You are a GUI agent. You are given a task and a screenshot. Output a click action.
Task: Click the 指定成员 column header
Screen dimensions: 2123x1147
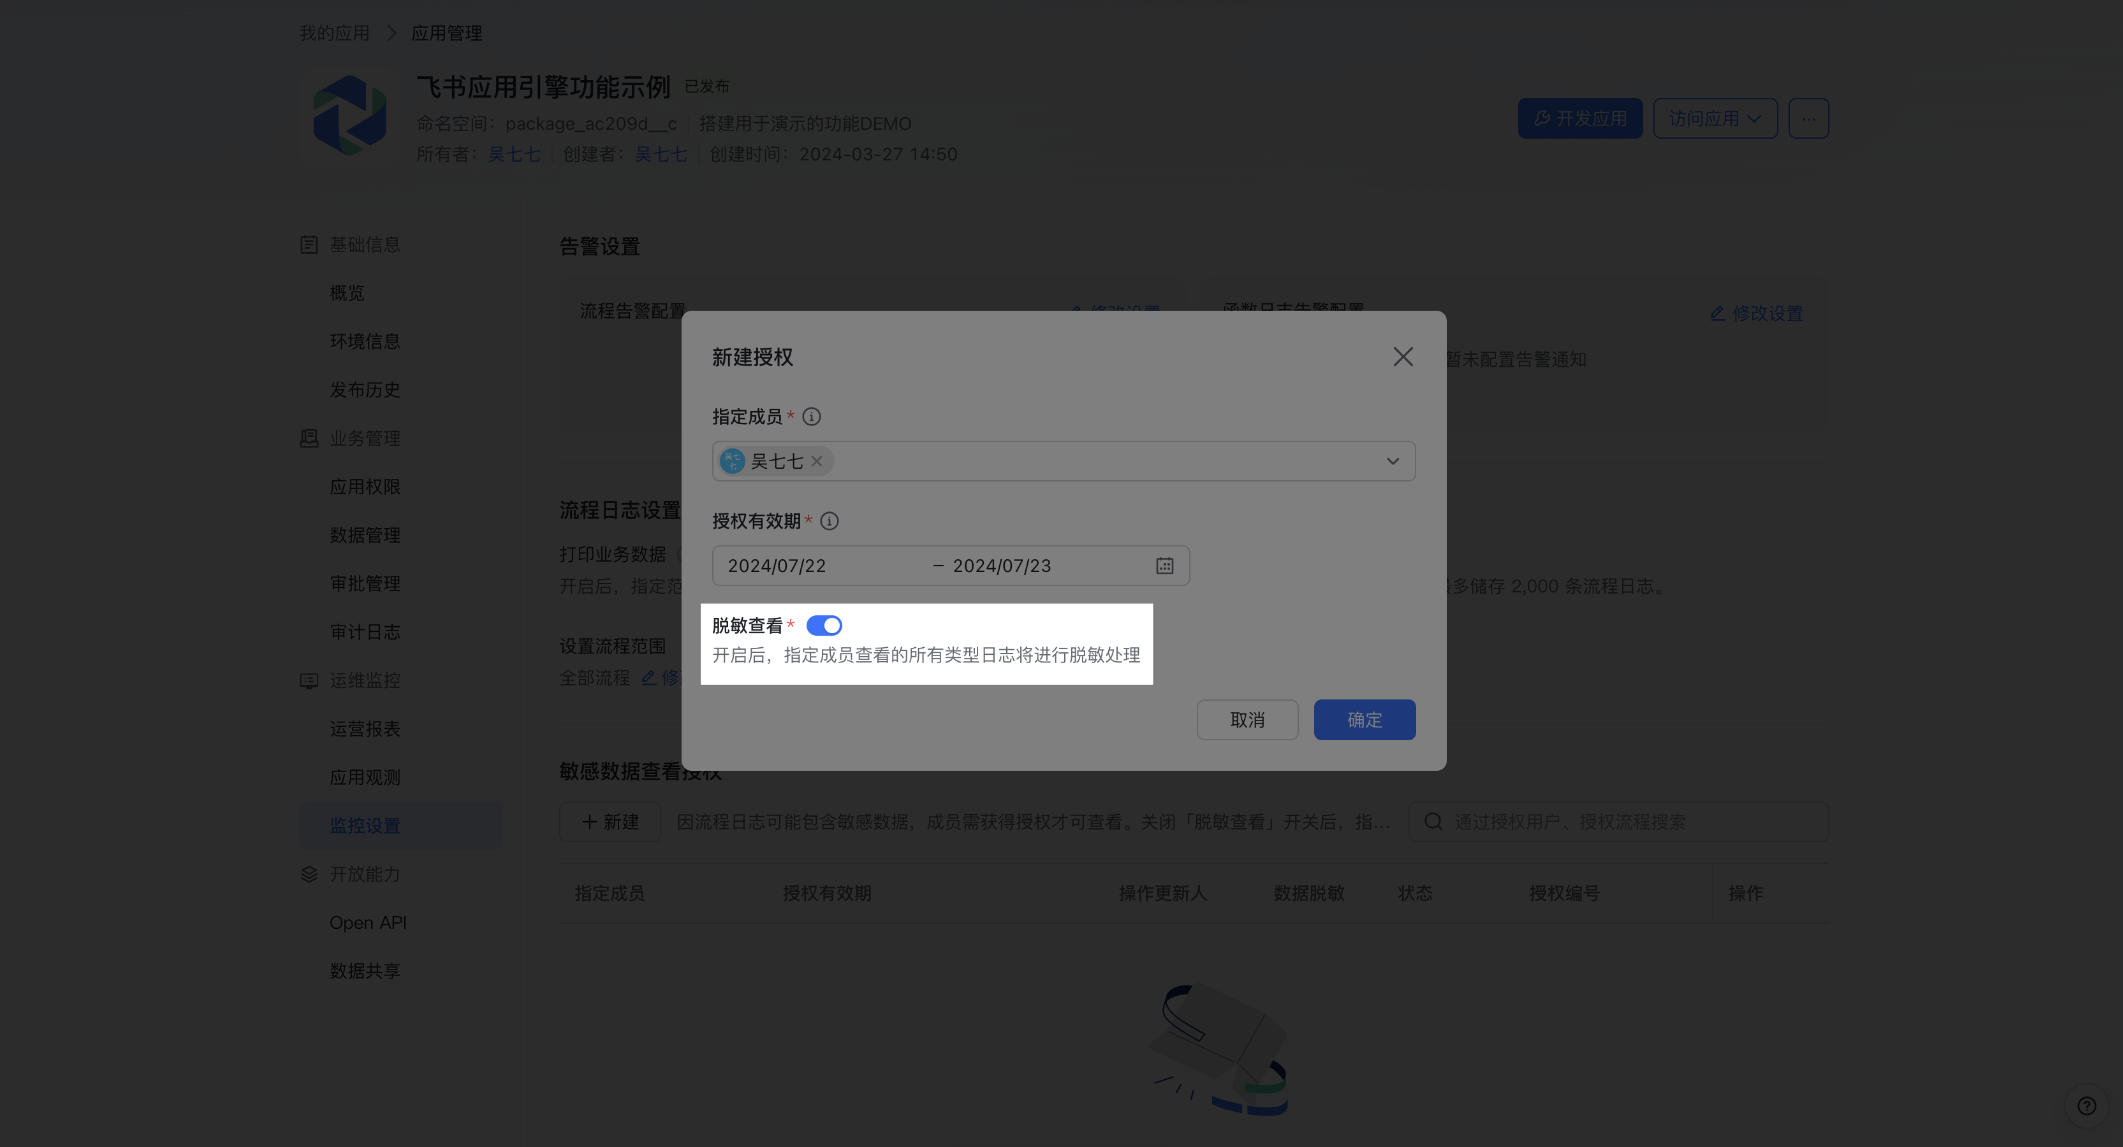pyautogui.click(x=610, y=893)
